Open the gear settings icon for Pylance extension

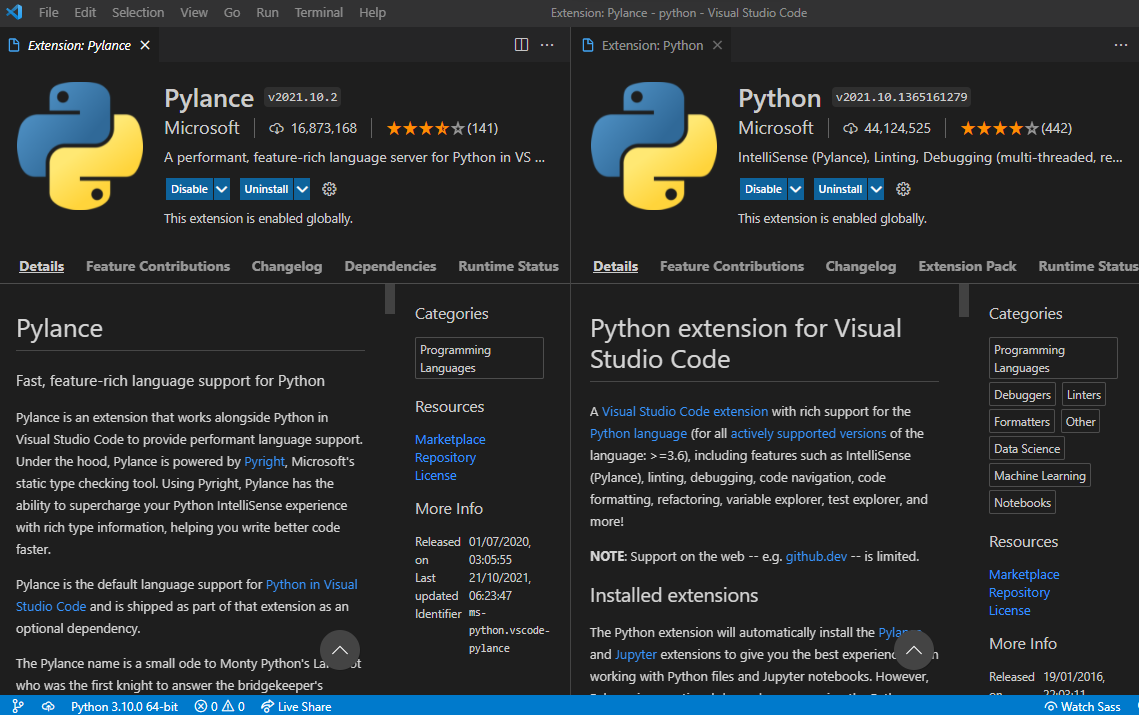pyautogui.click(x=329, y=189)
